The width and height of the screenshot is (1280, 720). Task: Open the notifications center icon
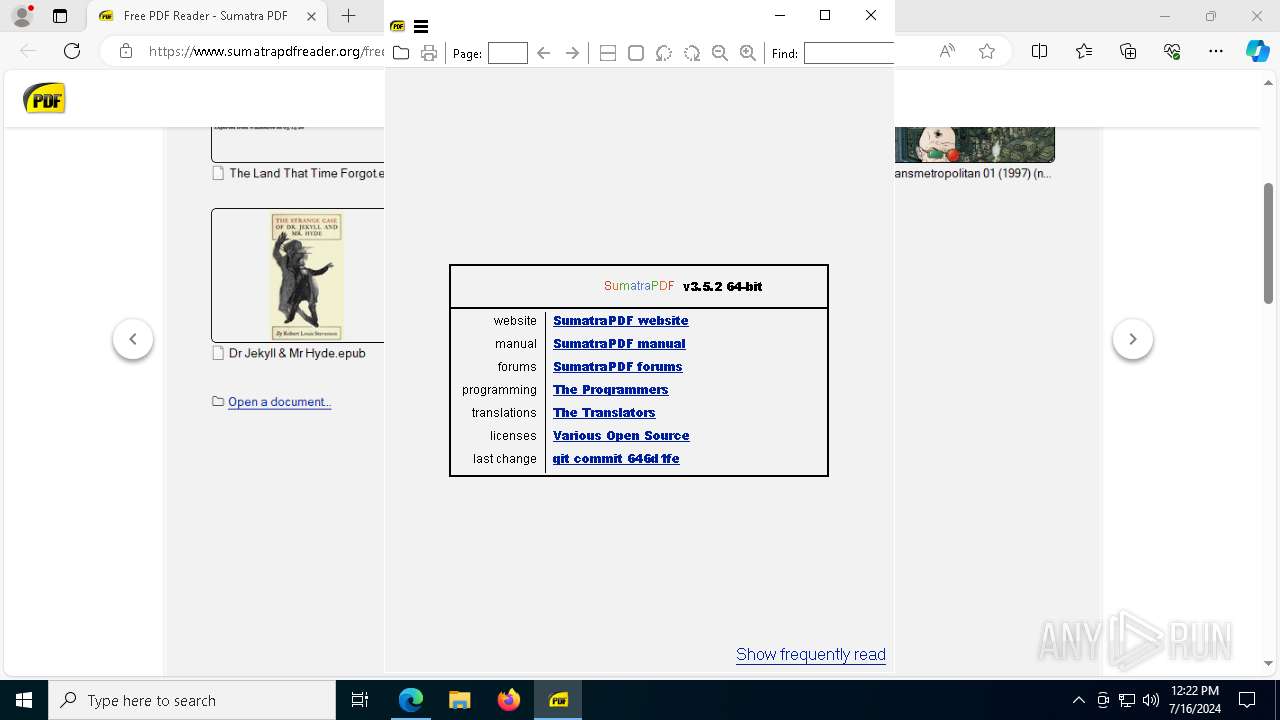pos(1247,701)
